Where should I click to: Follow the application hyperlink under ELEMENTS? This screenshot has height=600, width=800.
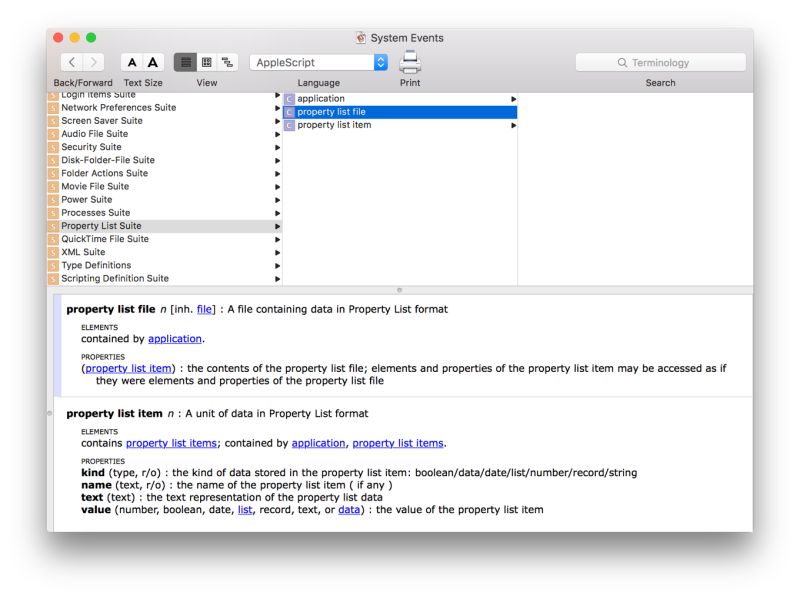[x=174, y=339]
